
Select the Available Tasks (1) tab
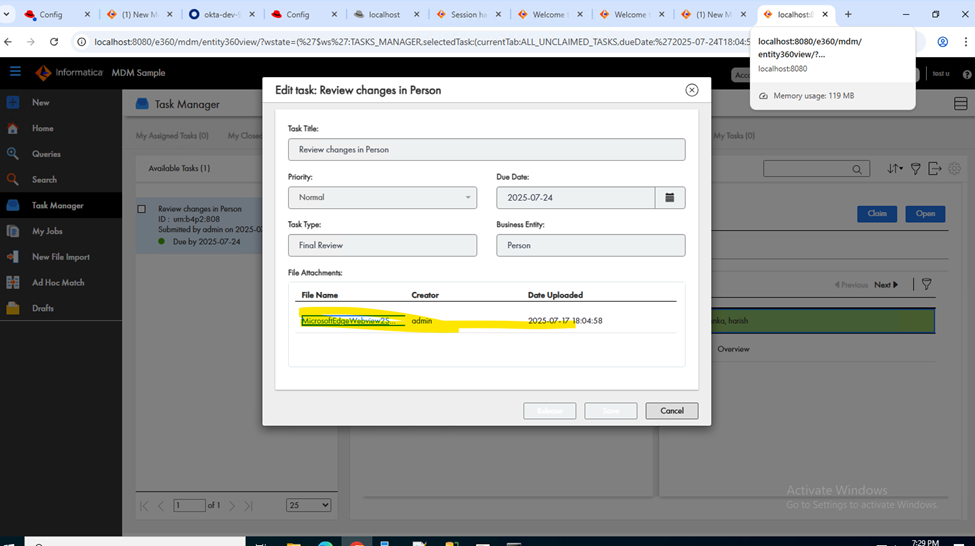[x=179, y=168]
